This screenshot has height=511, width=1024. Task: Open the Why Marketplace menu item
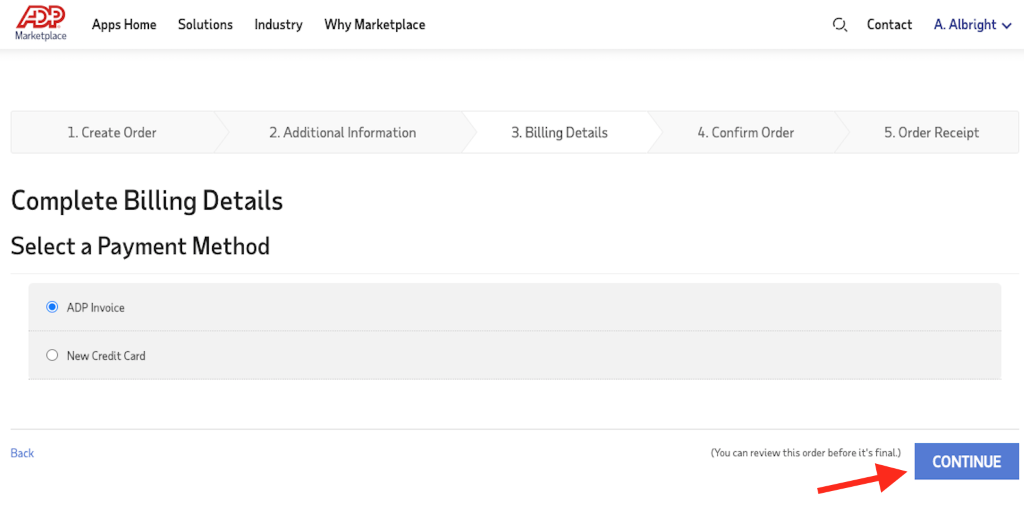pos(375,25)
